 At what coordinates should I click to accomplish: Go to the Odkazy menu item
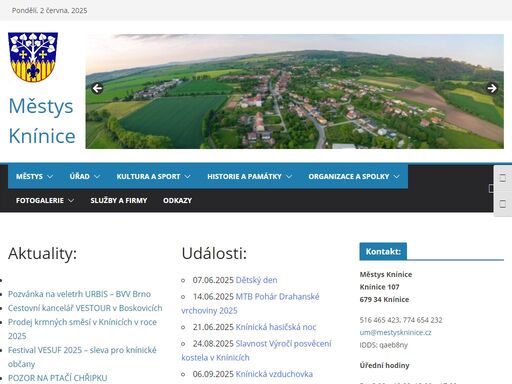(x=177, y=200)
